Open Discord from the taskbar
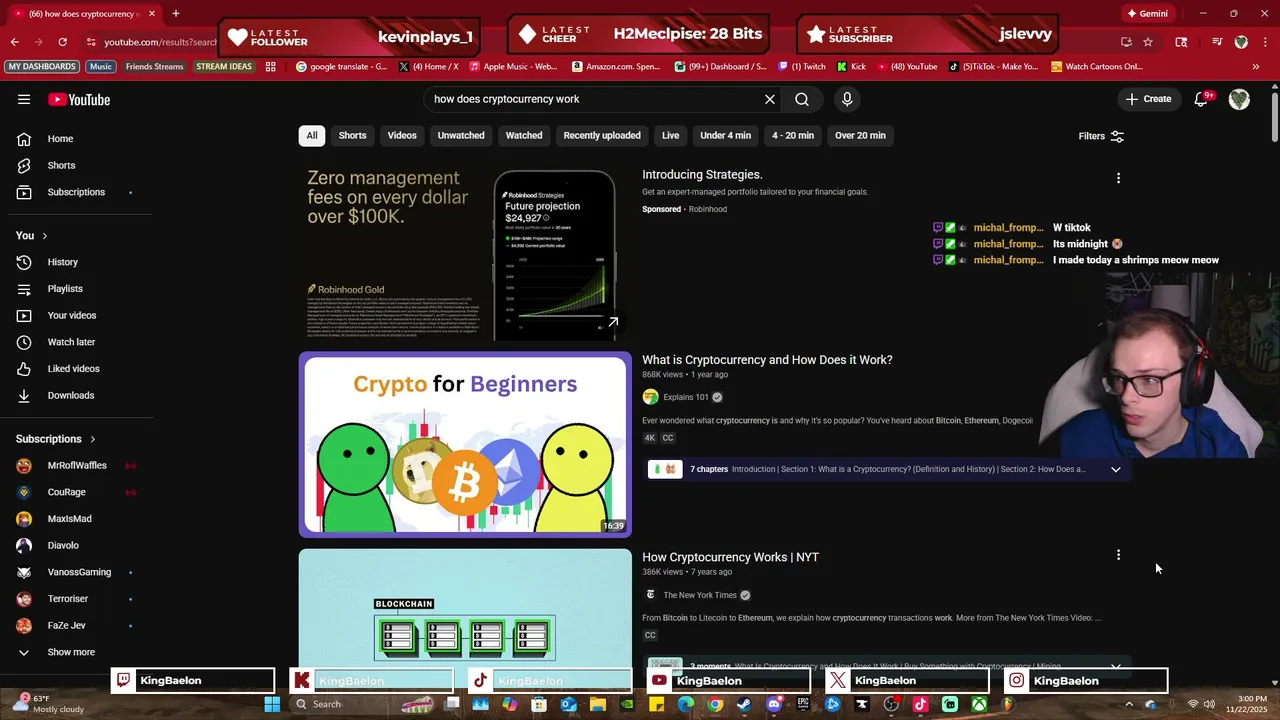Screen dimensions: 1280x720 point(773,704)
